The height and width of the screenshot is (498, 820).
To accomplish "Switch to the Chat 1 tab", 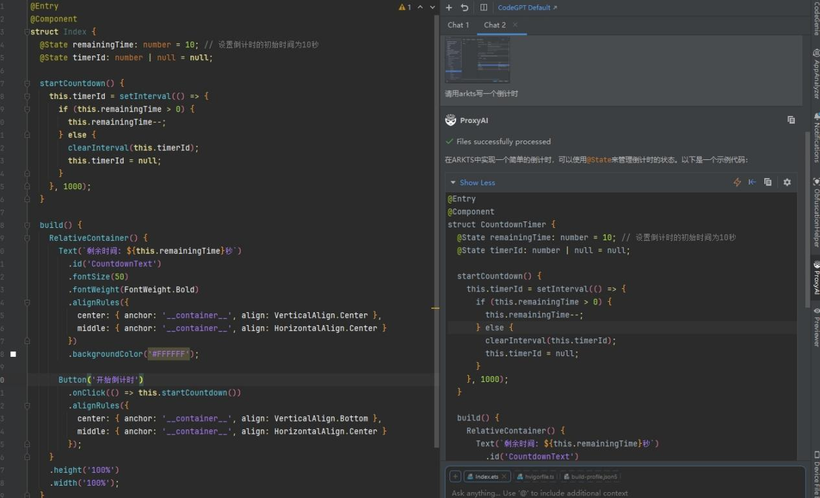I will pos(458,25).
